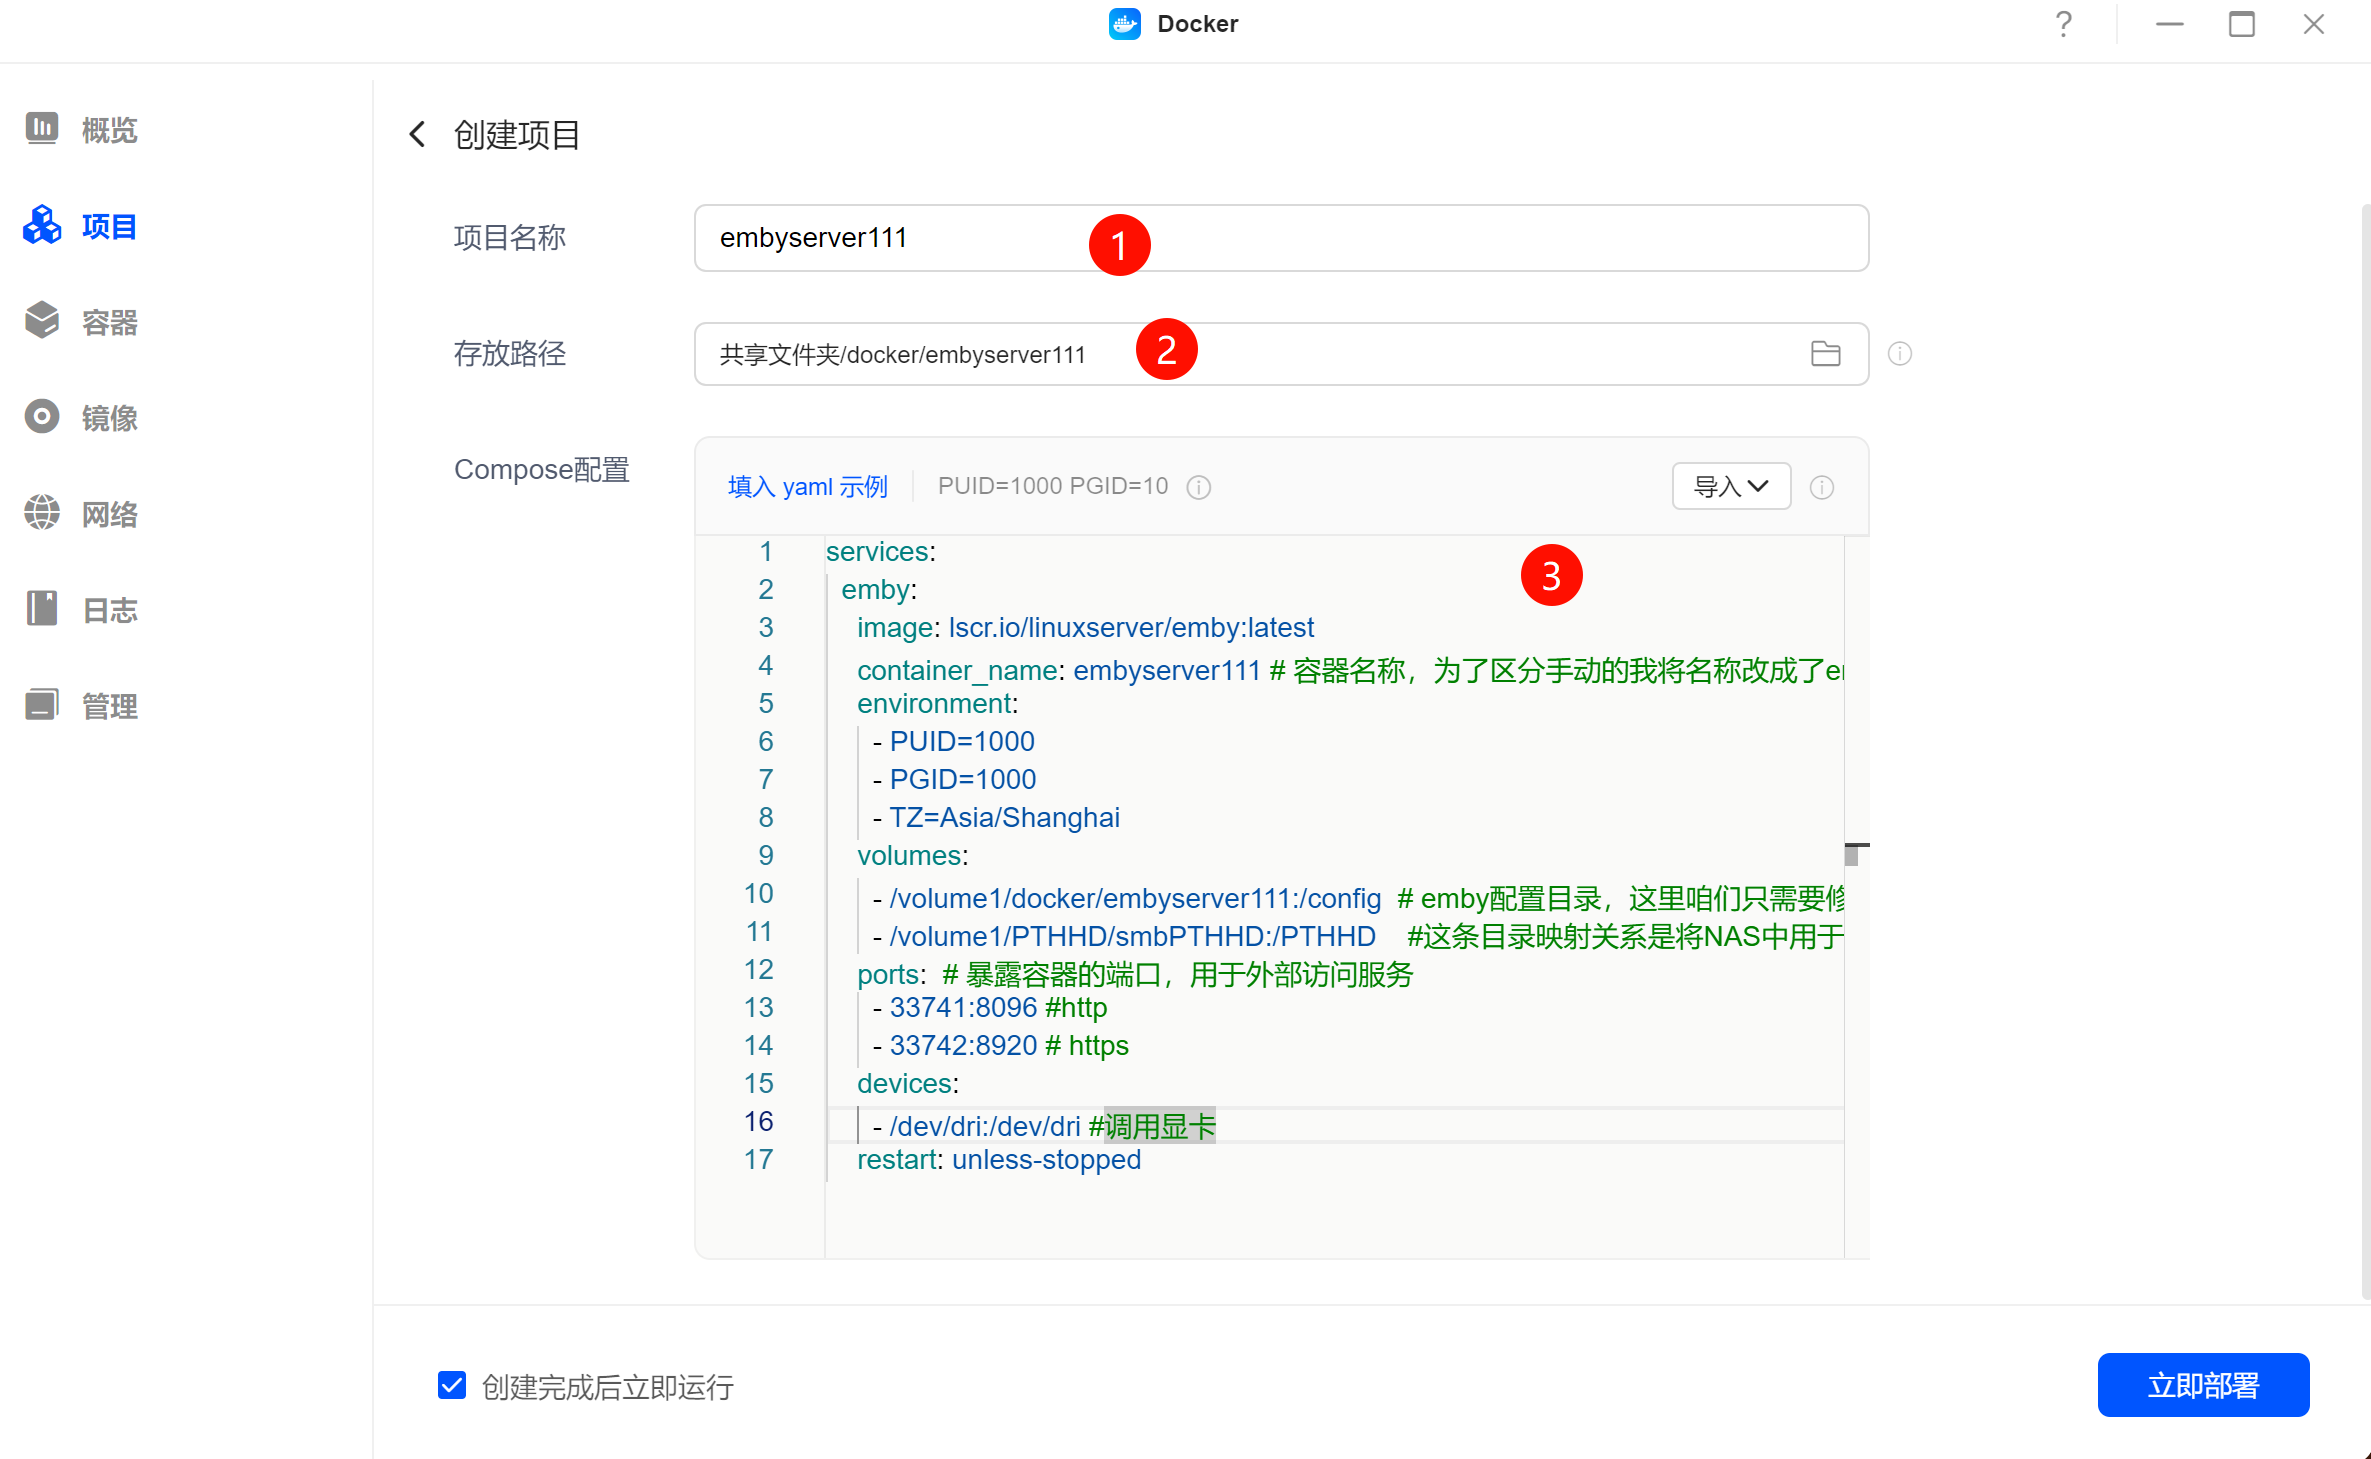Click the 日志 notebook icon

click(x=42, y=608)
